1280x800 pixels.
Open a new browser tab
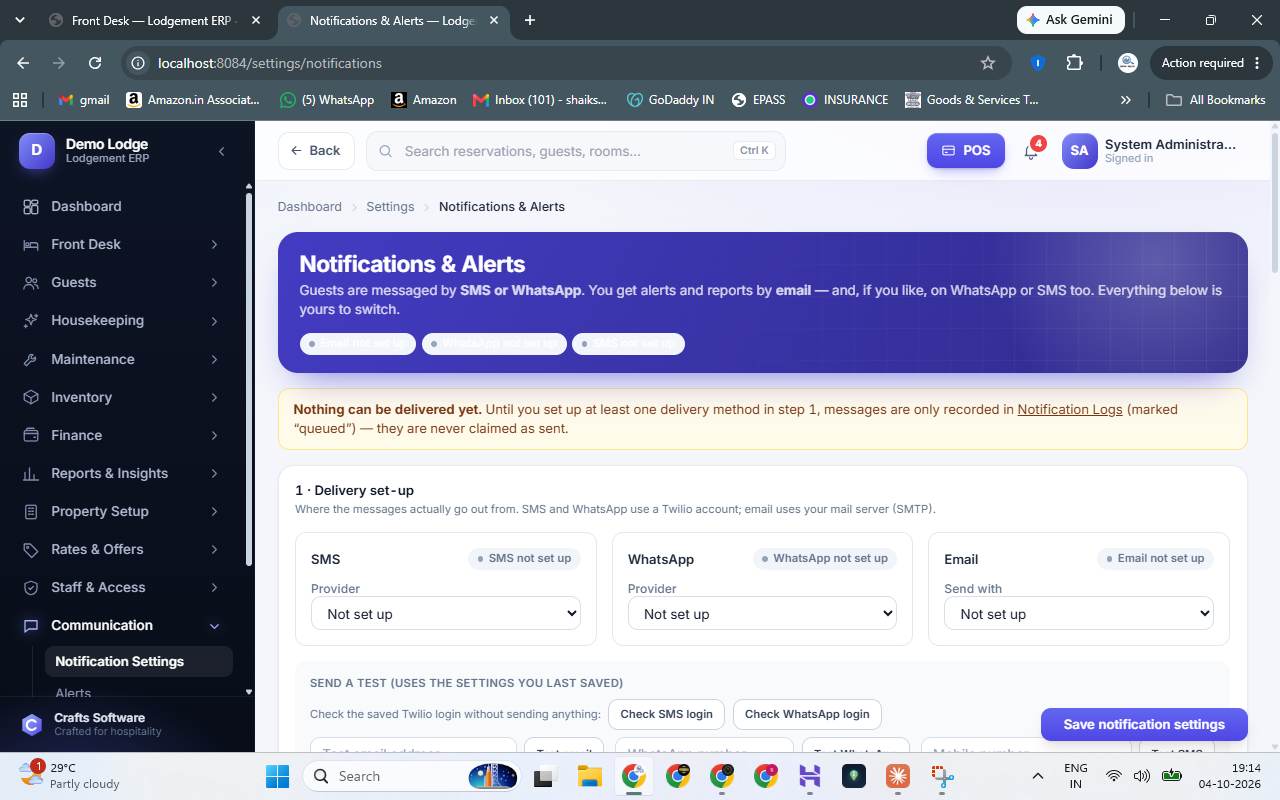pyautogui.click(x=530, y=20)
